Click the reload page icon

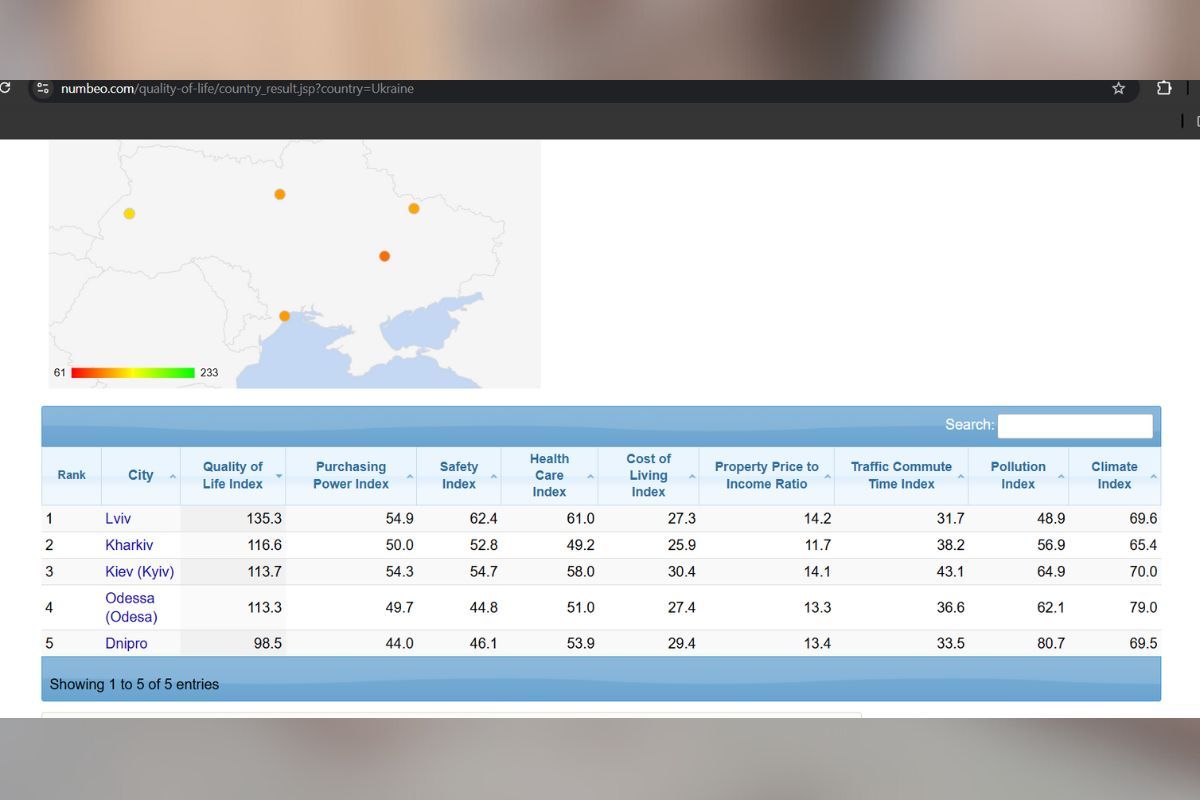click(5, 89)
